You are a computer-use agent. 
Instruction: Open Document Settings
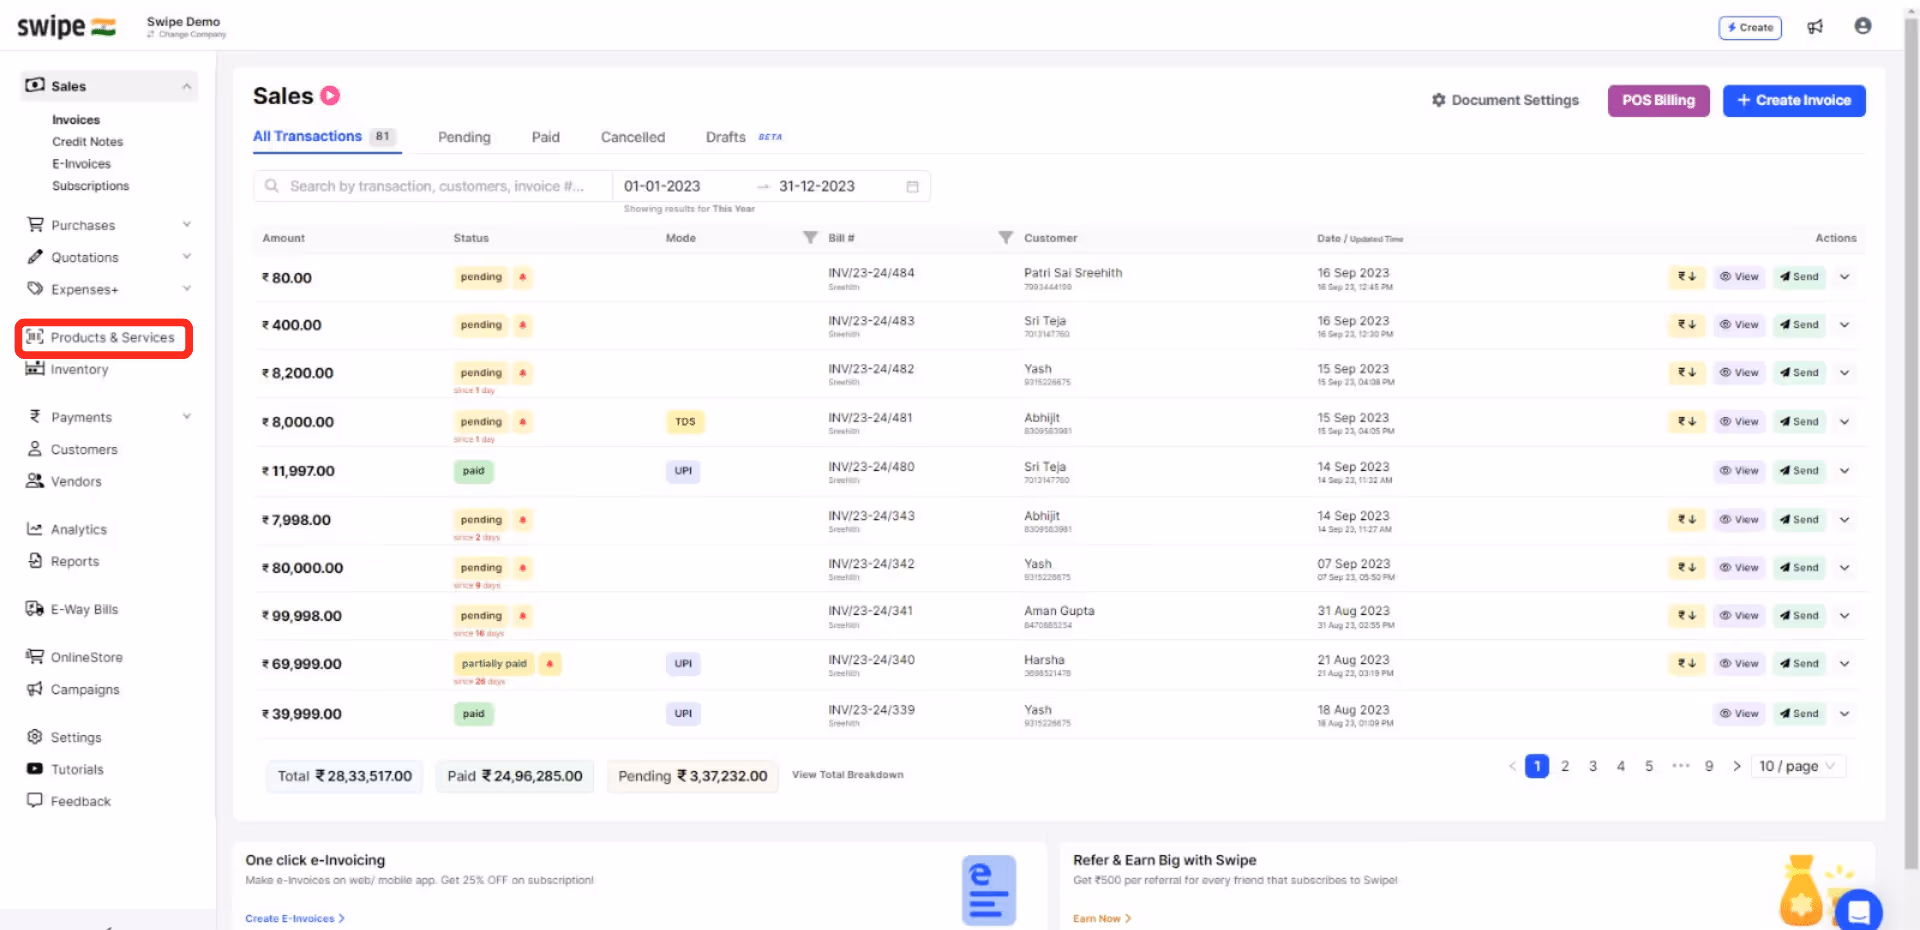point(1505,100)
